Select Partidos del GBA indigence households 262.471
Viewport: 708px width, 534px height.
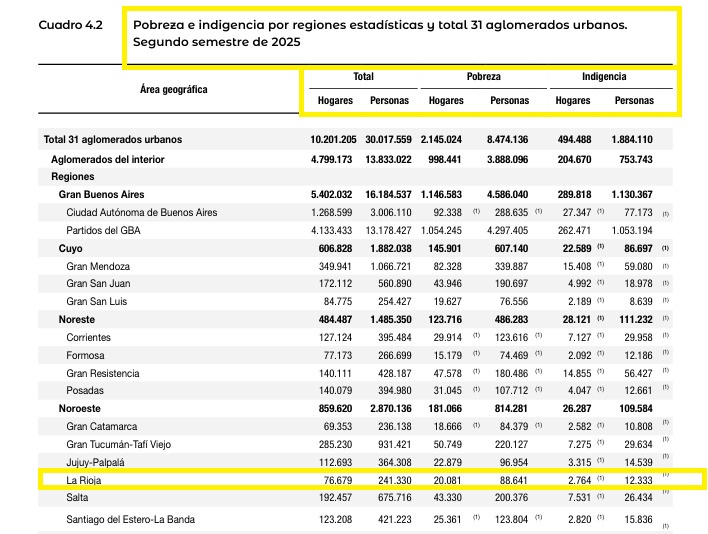coord(574,230)
